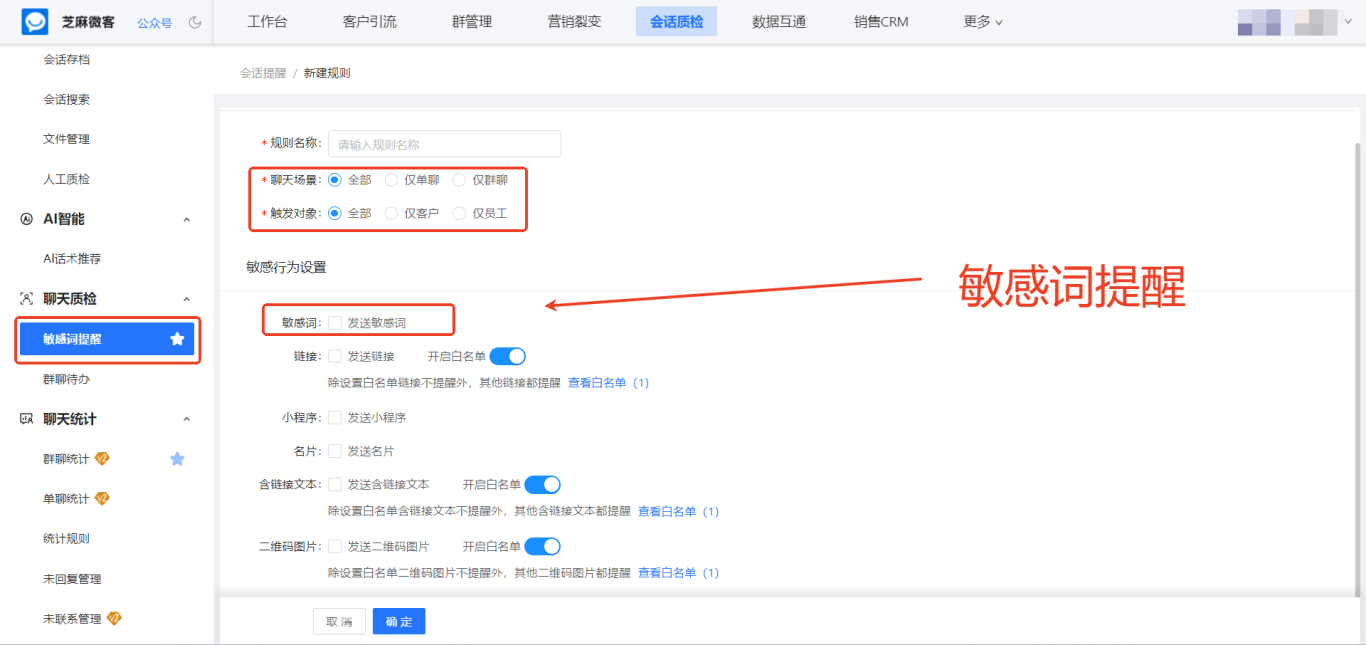The height and width of the screenshot is (645, 1366).
Task: Select the 仅群聊 radio option
Action: [459, 180]
